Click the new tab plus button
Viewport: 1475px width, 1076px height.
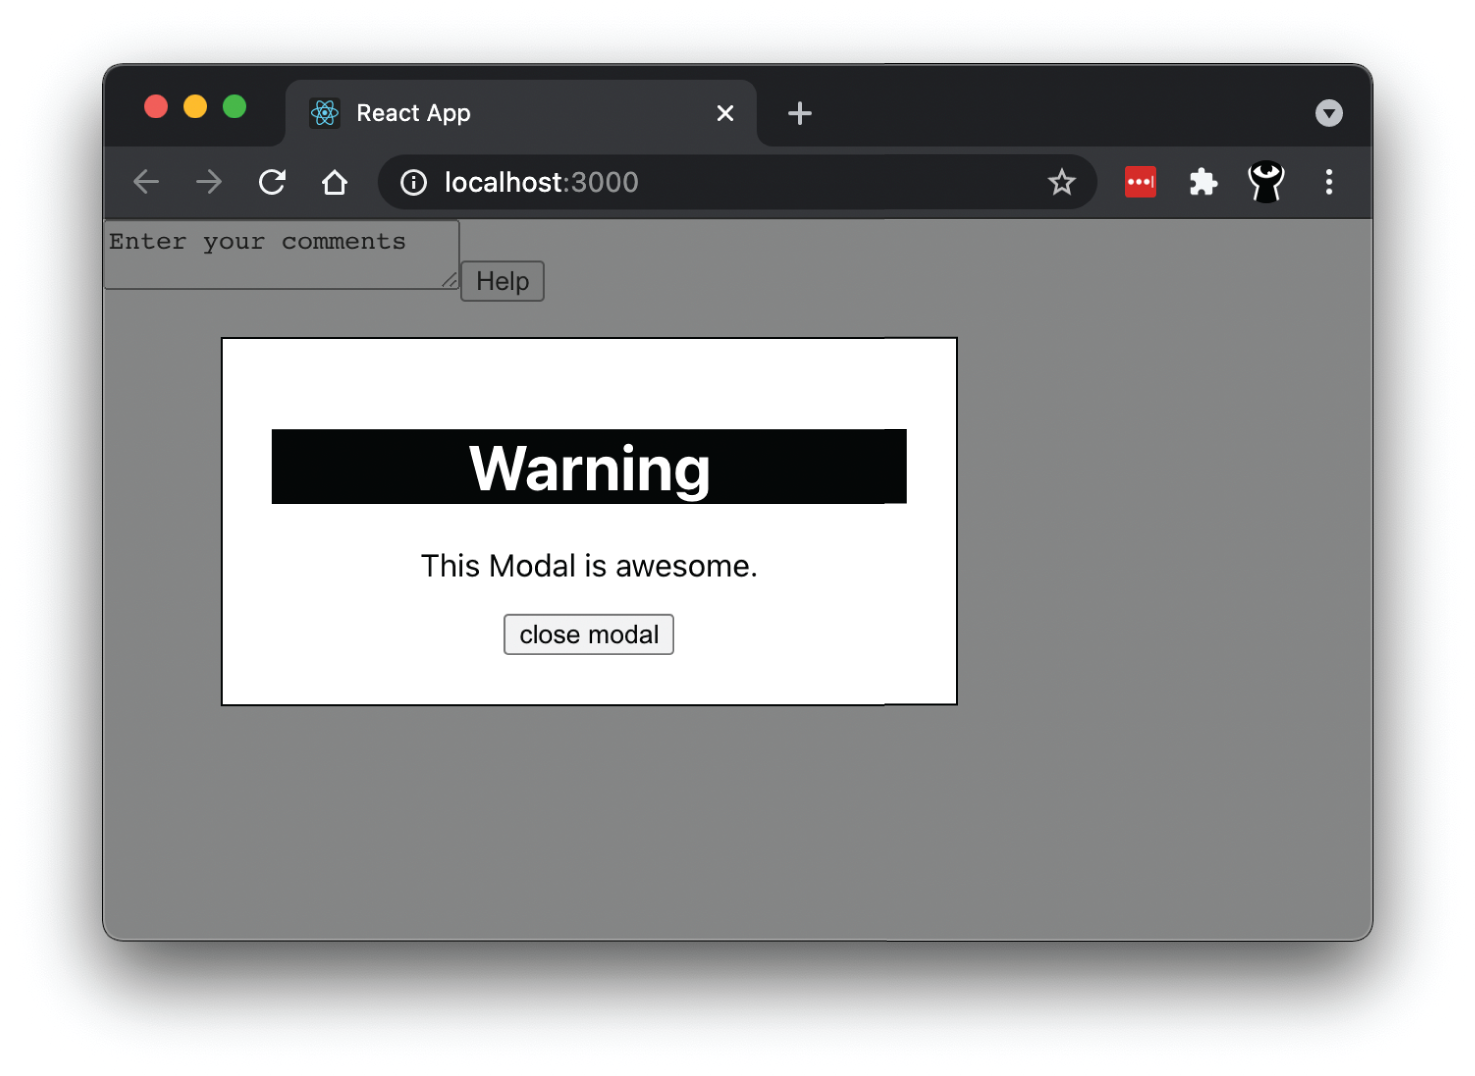click(x=799, y=113)
